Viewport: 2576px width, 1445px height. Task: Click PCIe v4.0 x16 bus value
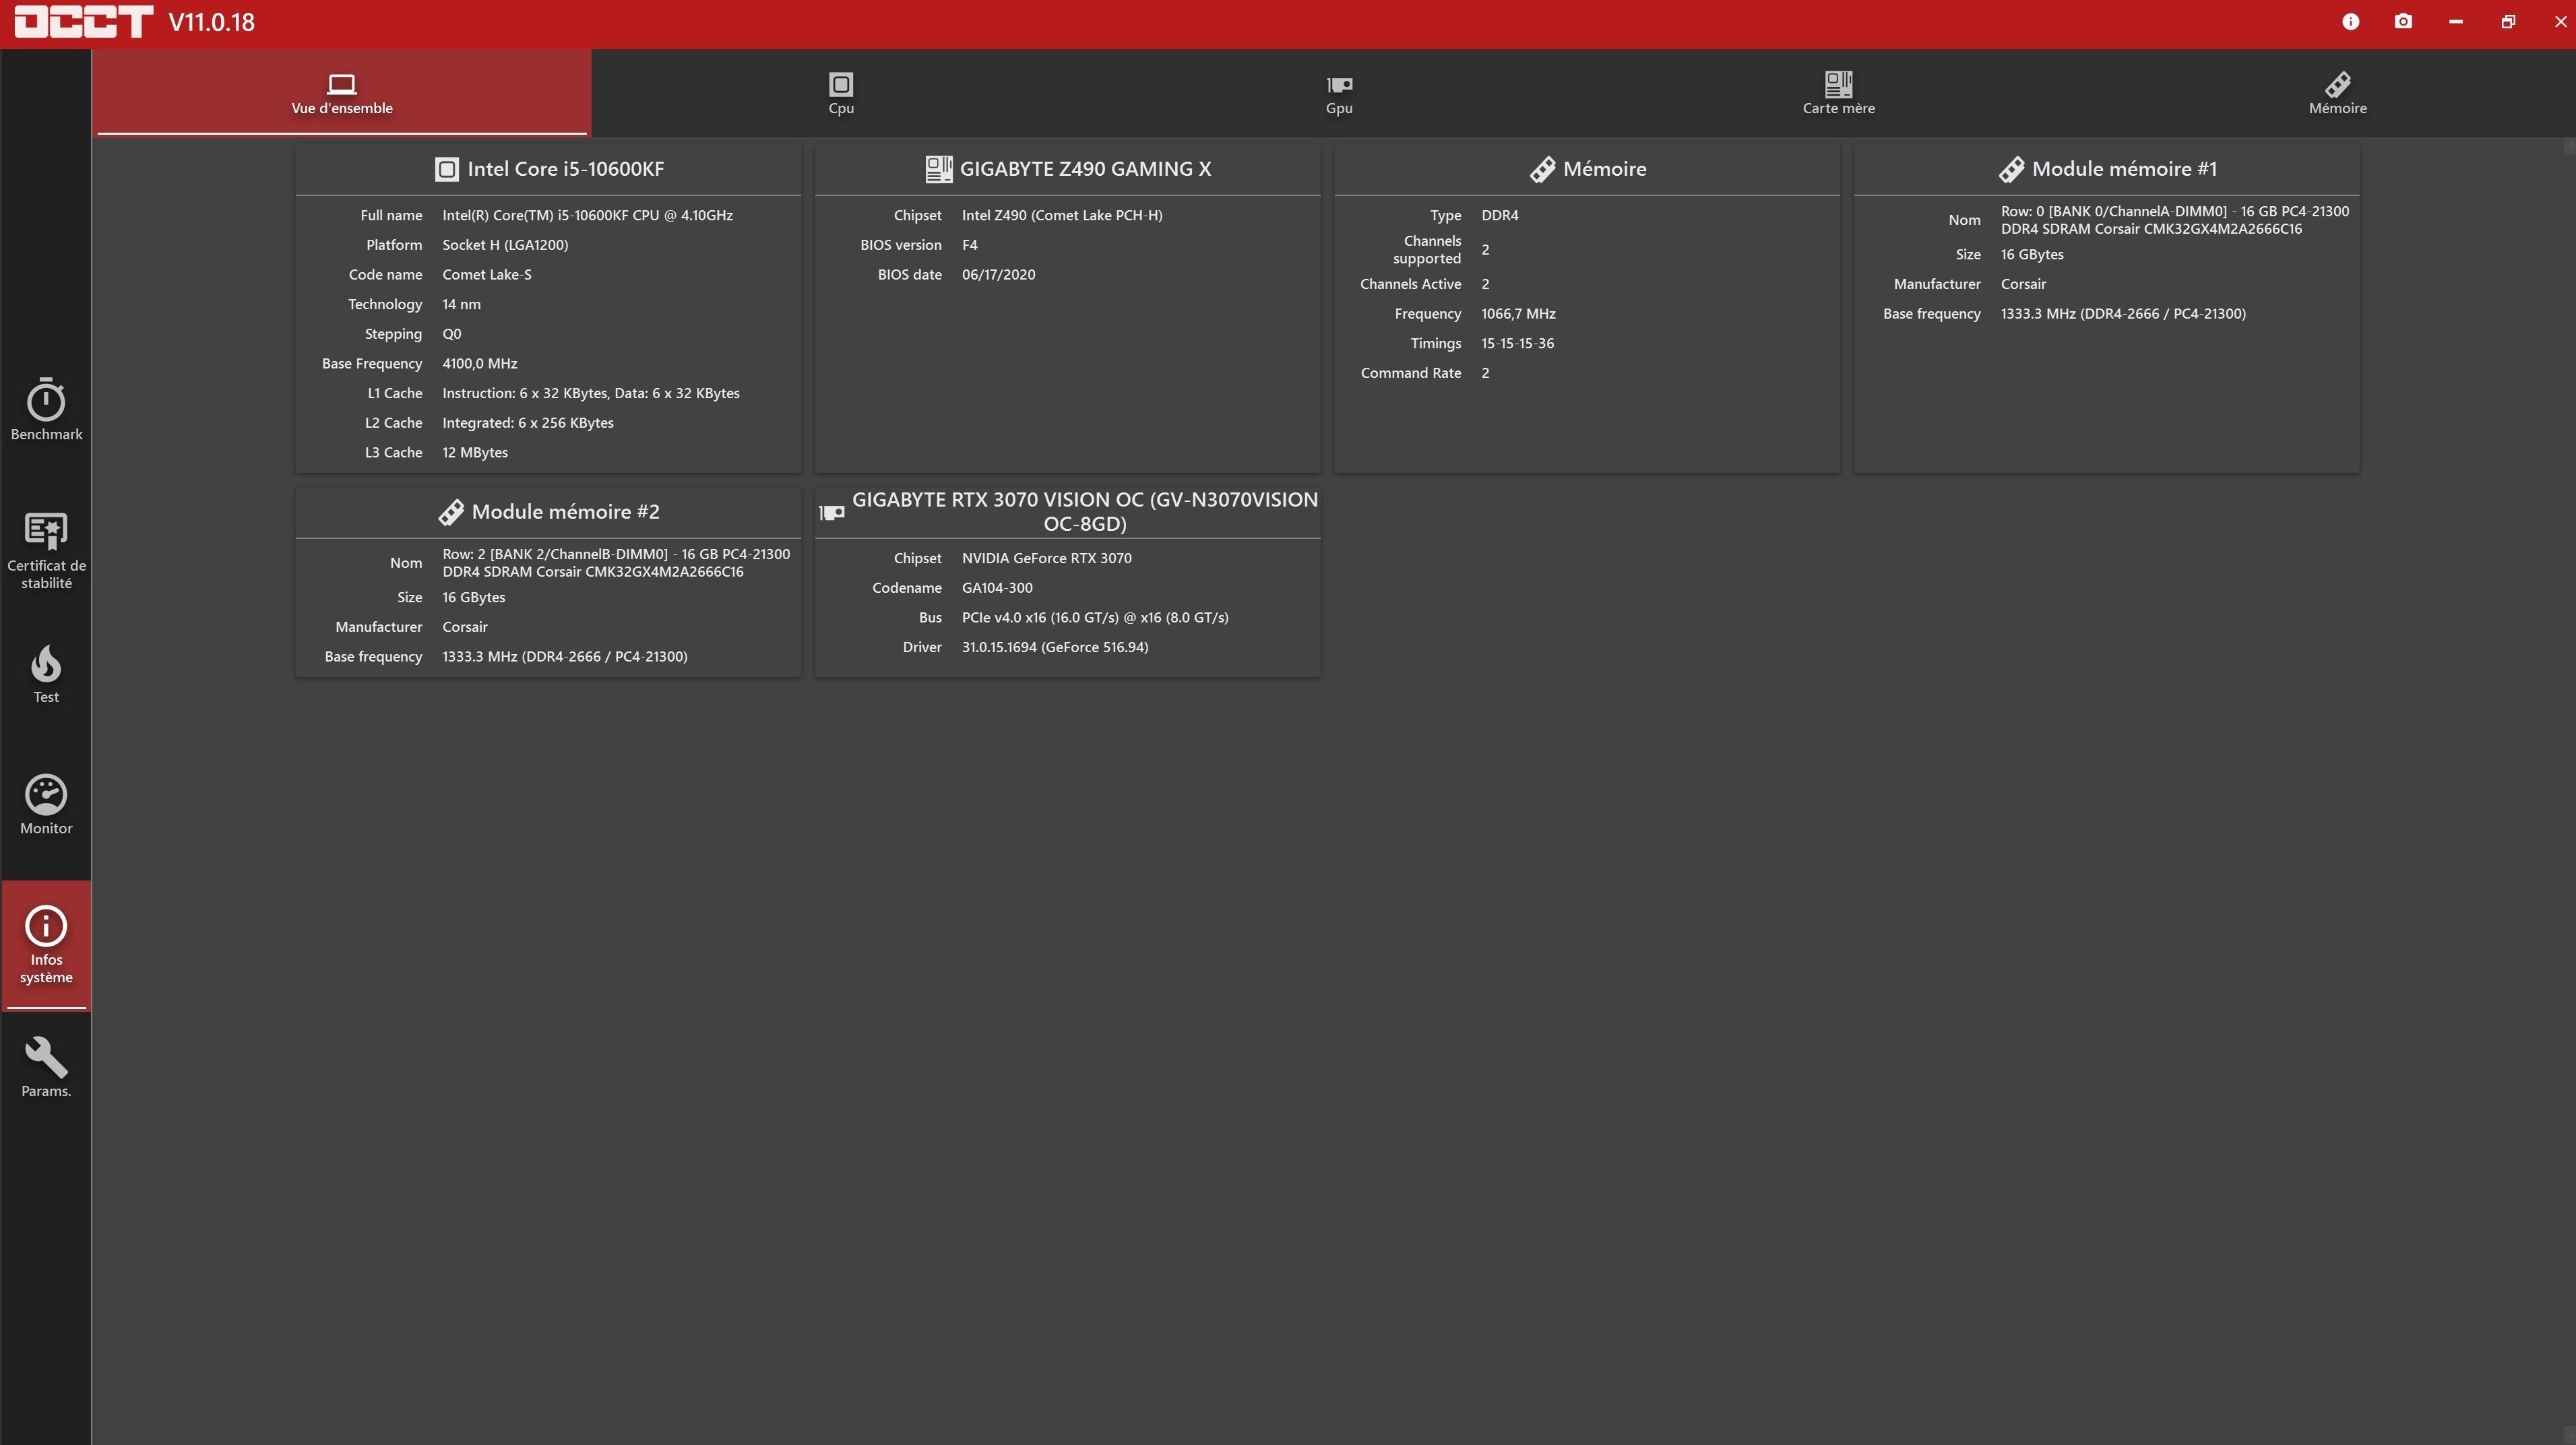click(x=1095, y=618)
